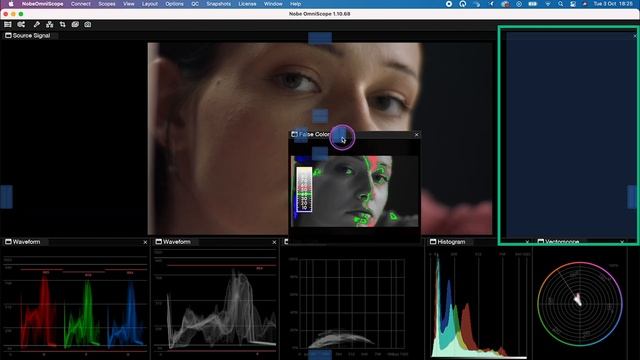Click the screen recording status icon in the menu bar

point(449,4)
